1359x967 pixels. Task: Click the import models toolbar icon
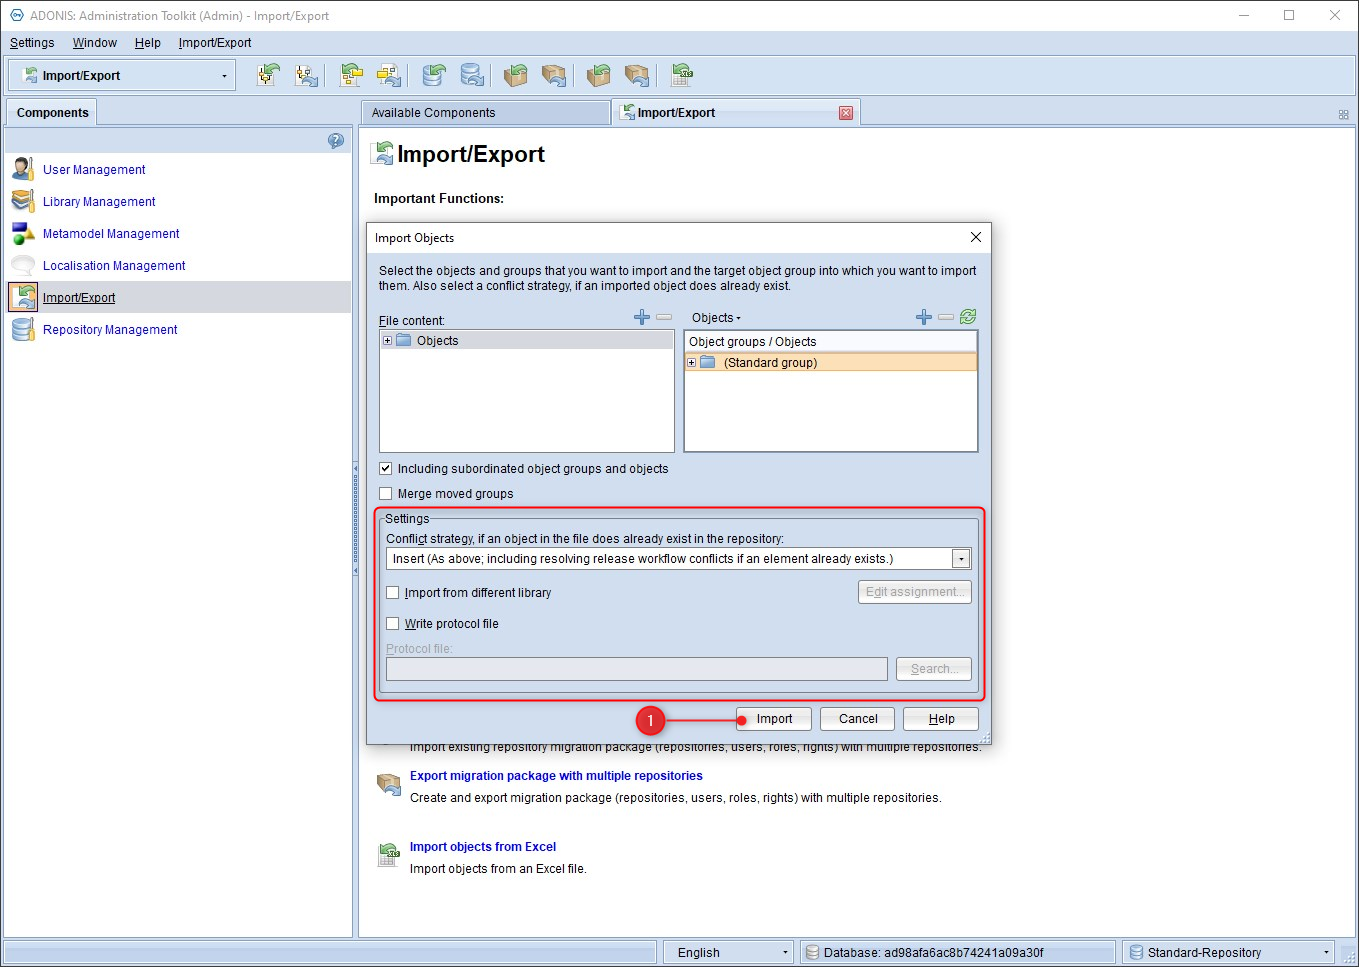pyautogui.click(x=268, y=75)
